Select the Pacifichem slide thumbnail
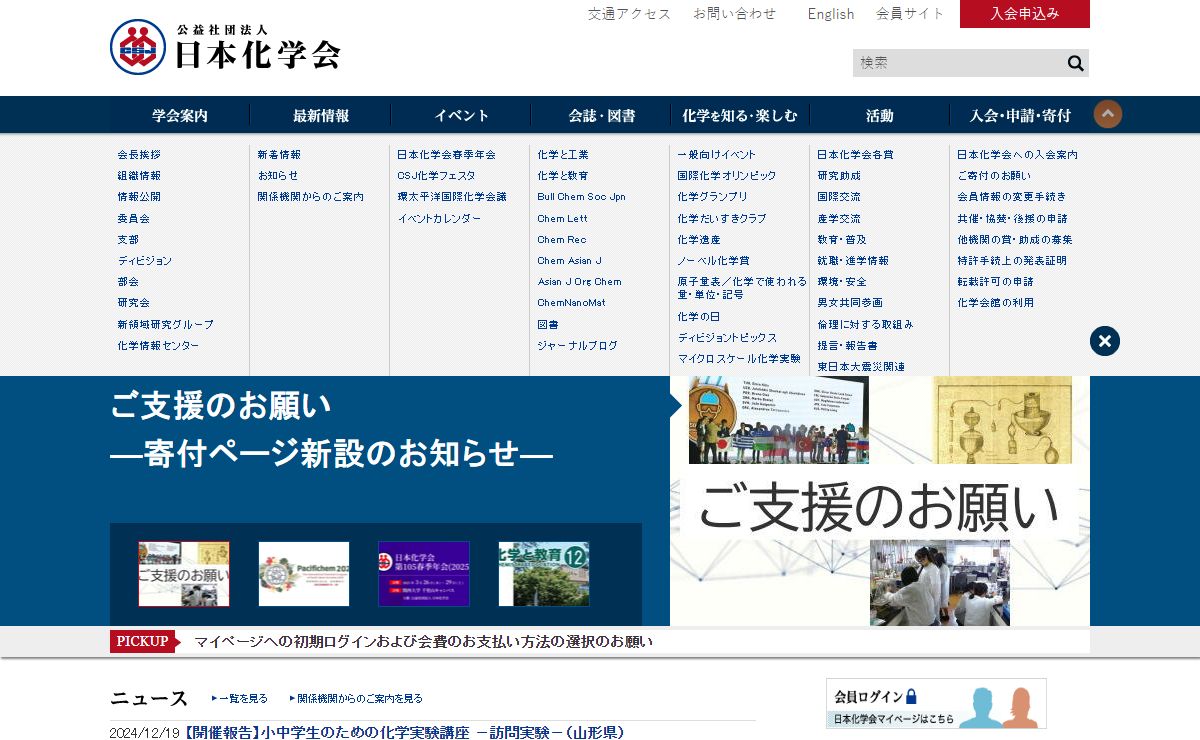The image size is (1200, 740). [304, 574]
